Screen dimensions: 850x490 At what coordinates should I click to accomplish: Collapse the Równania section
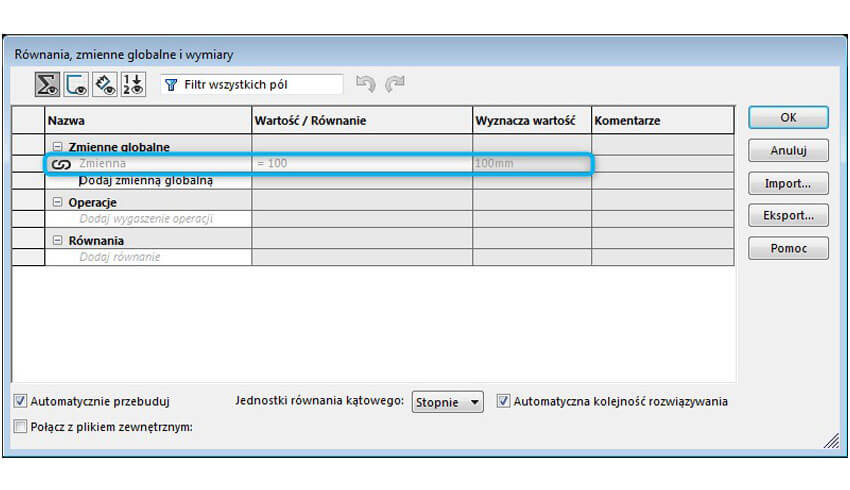(x=57, y=240)
